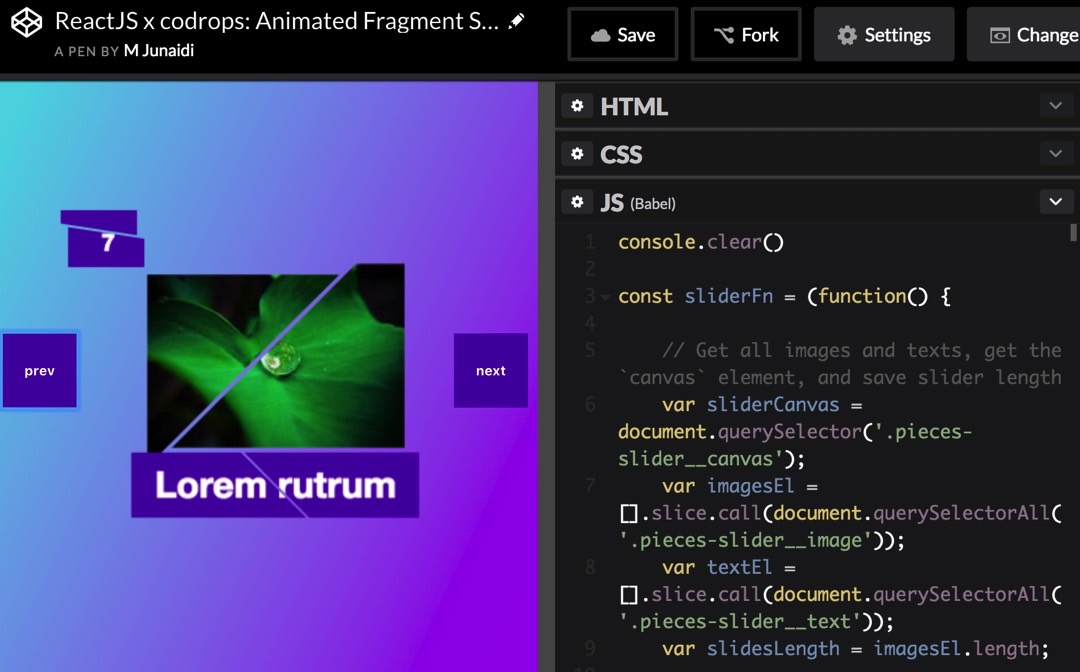Click the 'const sliderFn' code line

[785, 297]
